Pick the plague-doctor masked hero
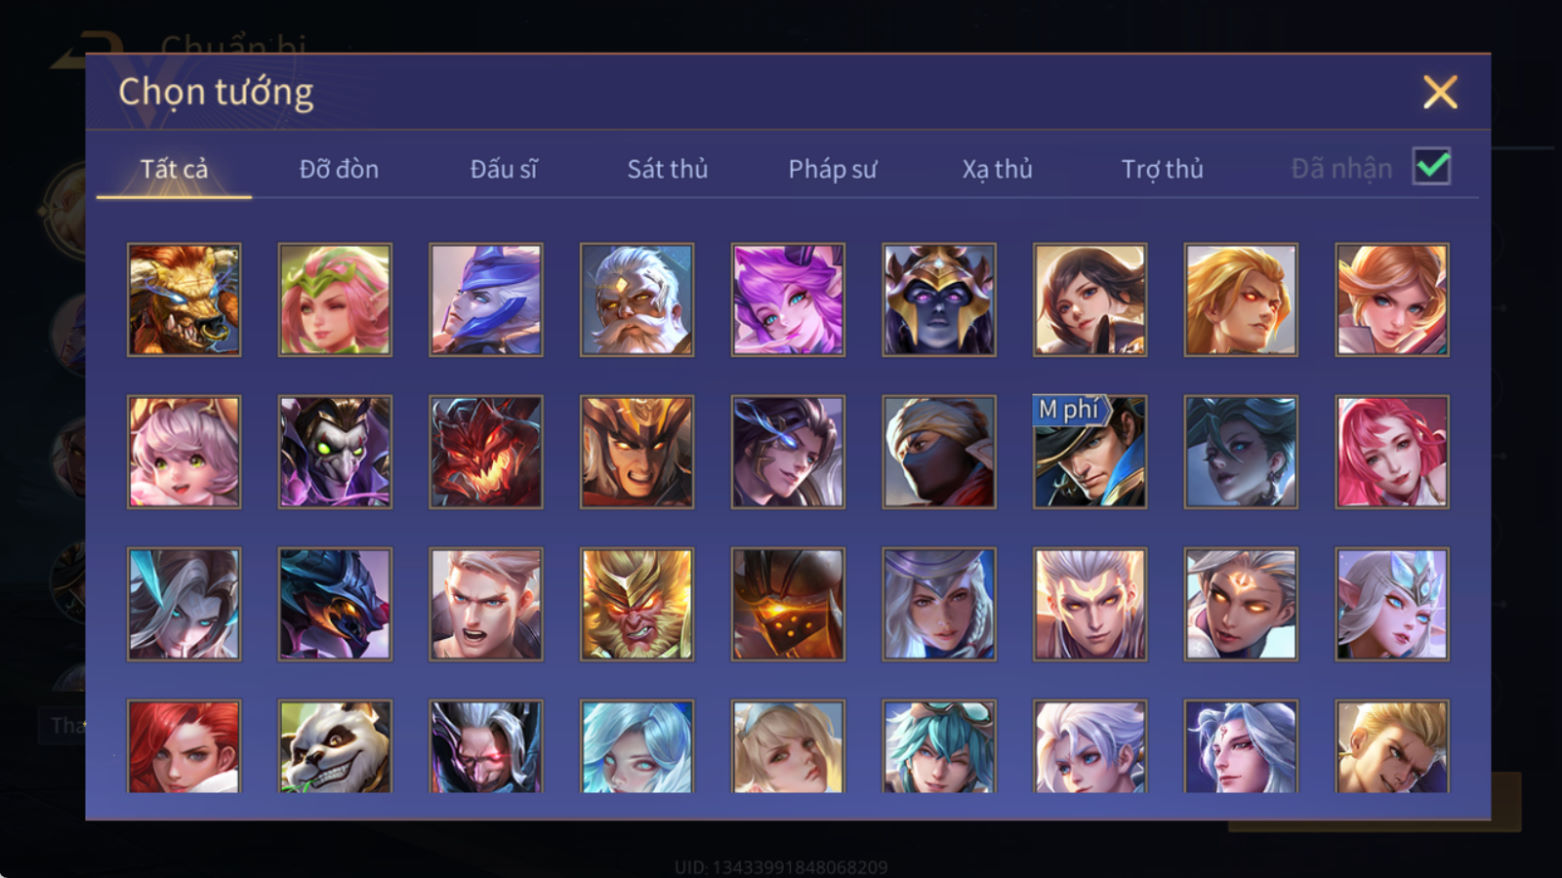Viewport: 1562px width, 878px height. (x=335, y=452)
